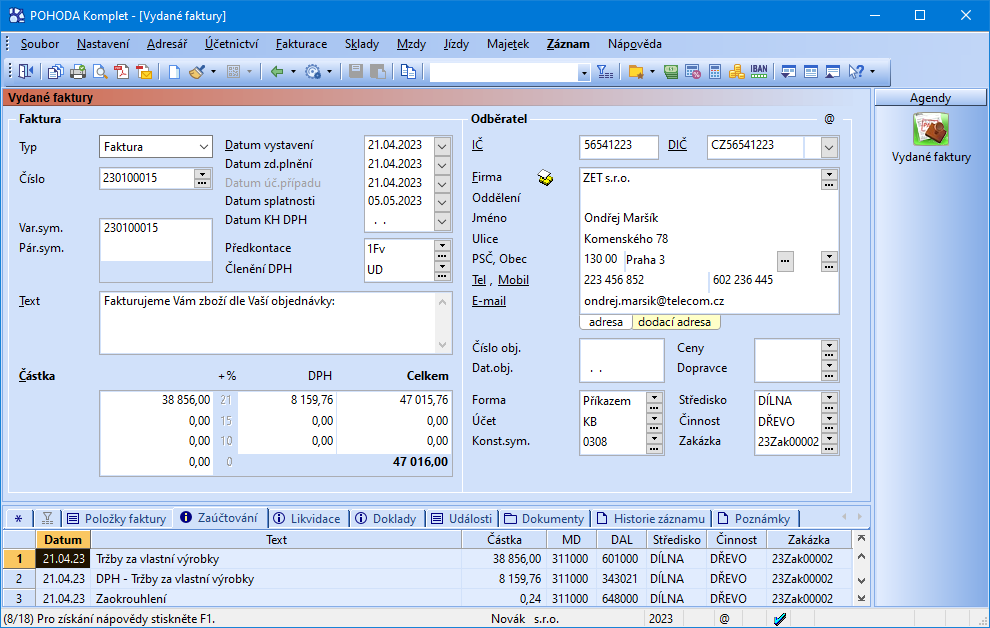Click the gear operations icon
Screen dimensions: 990x628
tap(313, 72)
